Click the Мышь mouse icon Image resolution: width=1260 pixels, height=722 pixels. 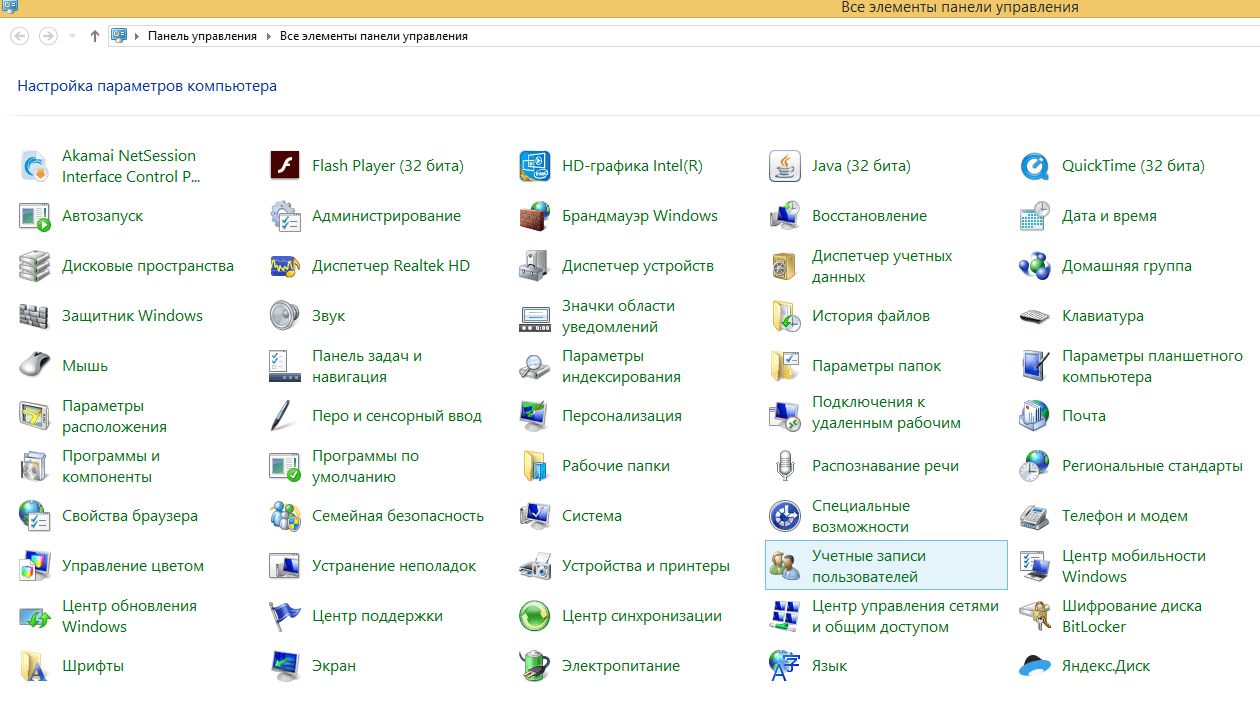pos(34,366)
